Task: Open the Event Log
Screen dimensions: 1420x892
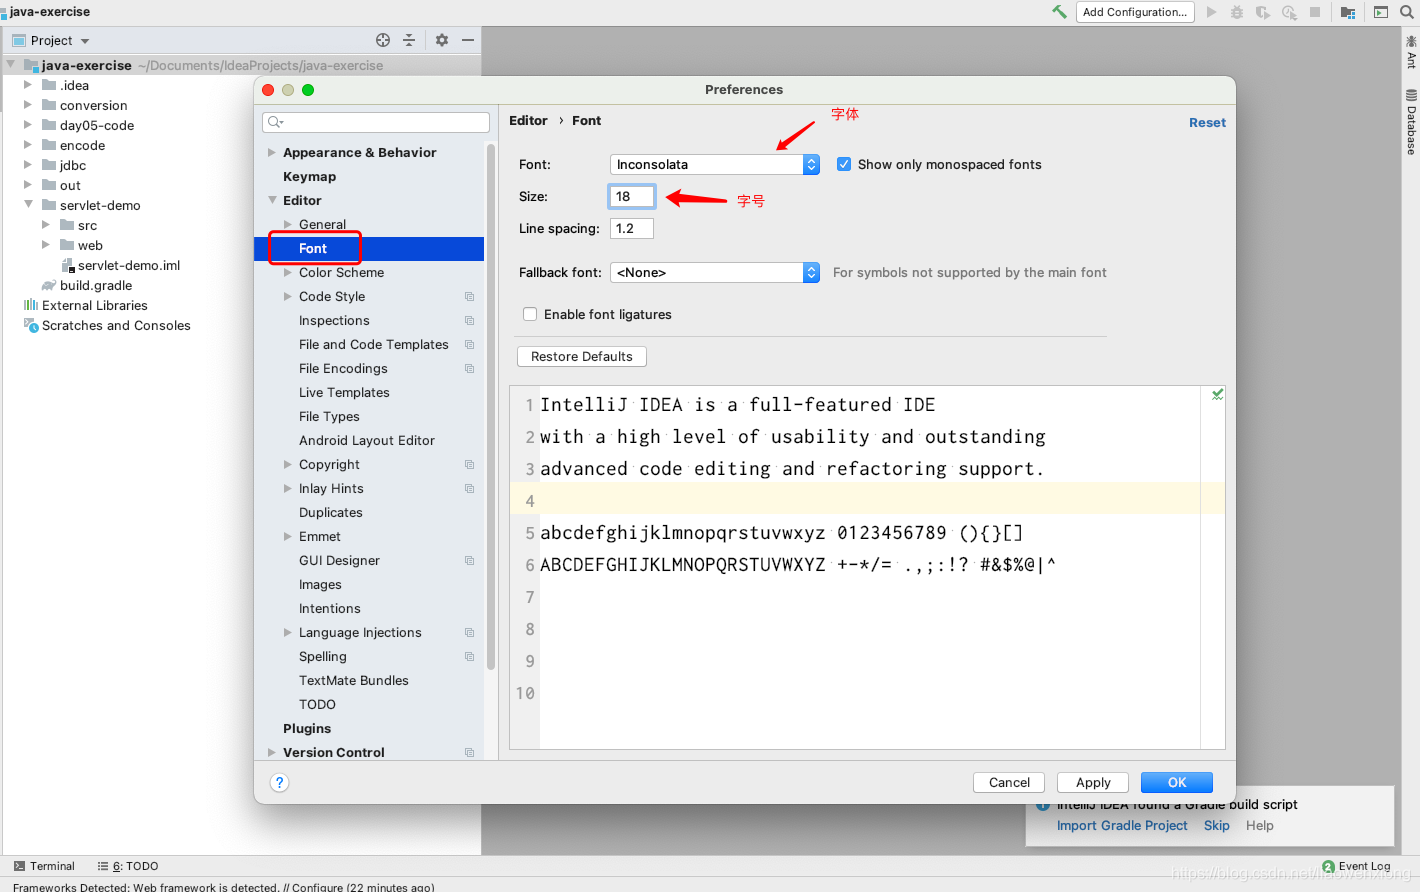Action: [x=1356, y=866]
